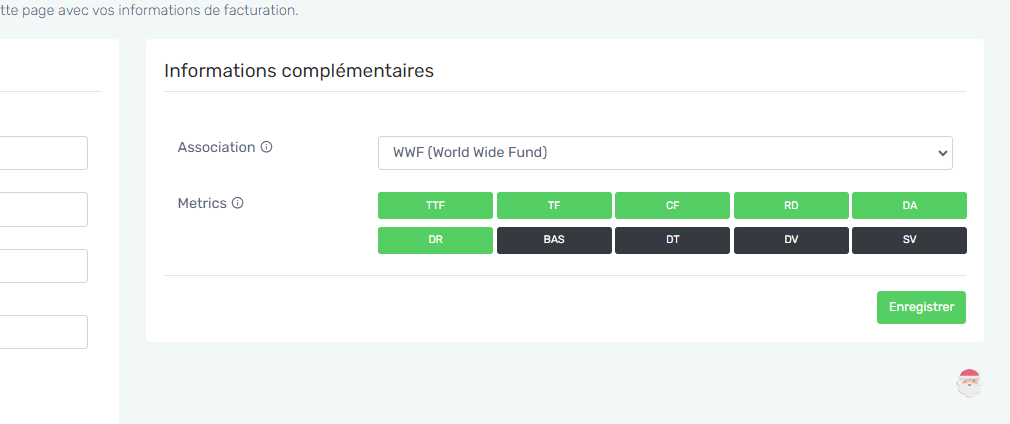
Task: Turn on the SV metric
Action: pyautogui.click(x=910, y=240)
